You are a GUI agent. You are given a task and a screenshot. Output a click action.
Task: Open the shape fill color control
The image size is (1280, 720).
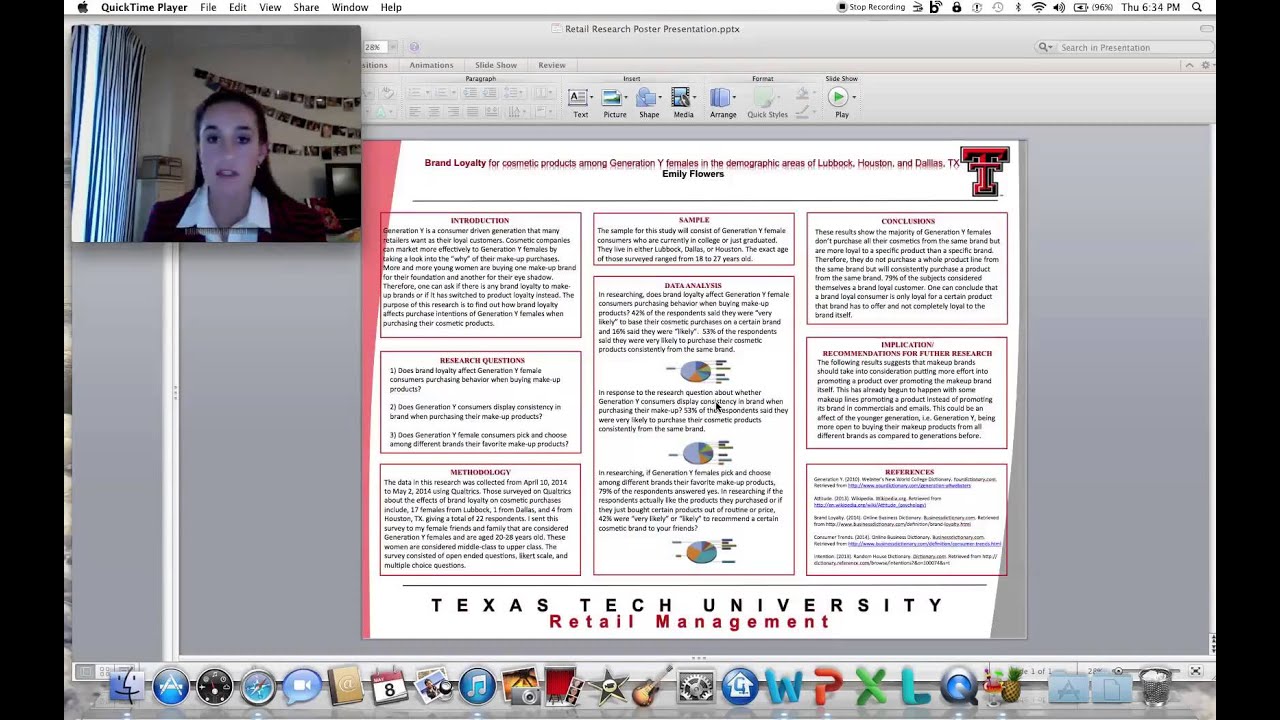[802, 93]
